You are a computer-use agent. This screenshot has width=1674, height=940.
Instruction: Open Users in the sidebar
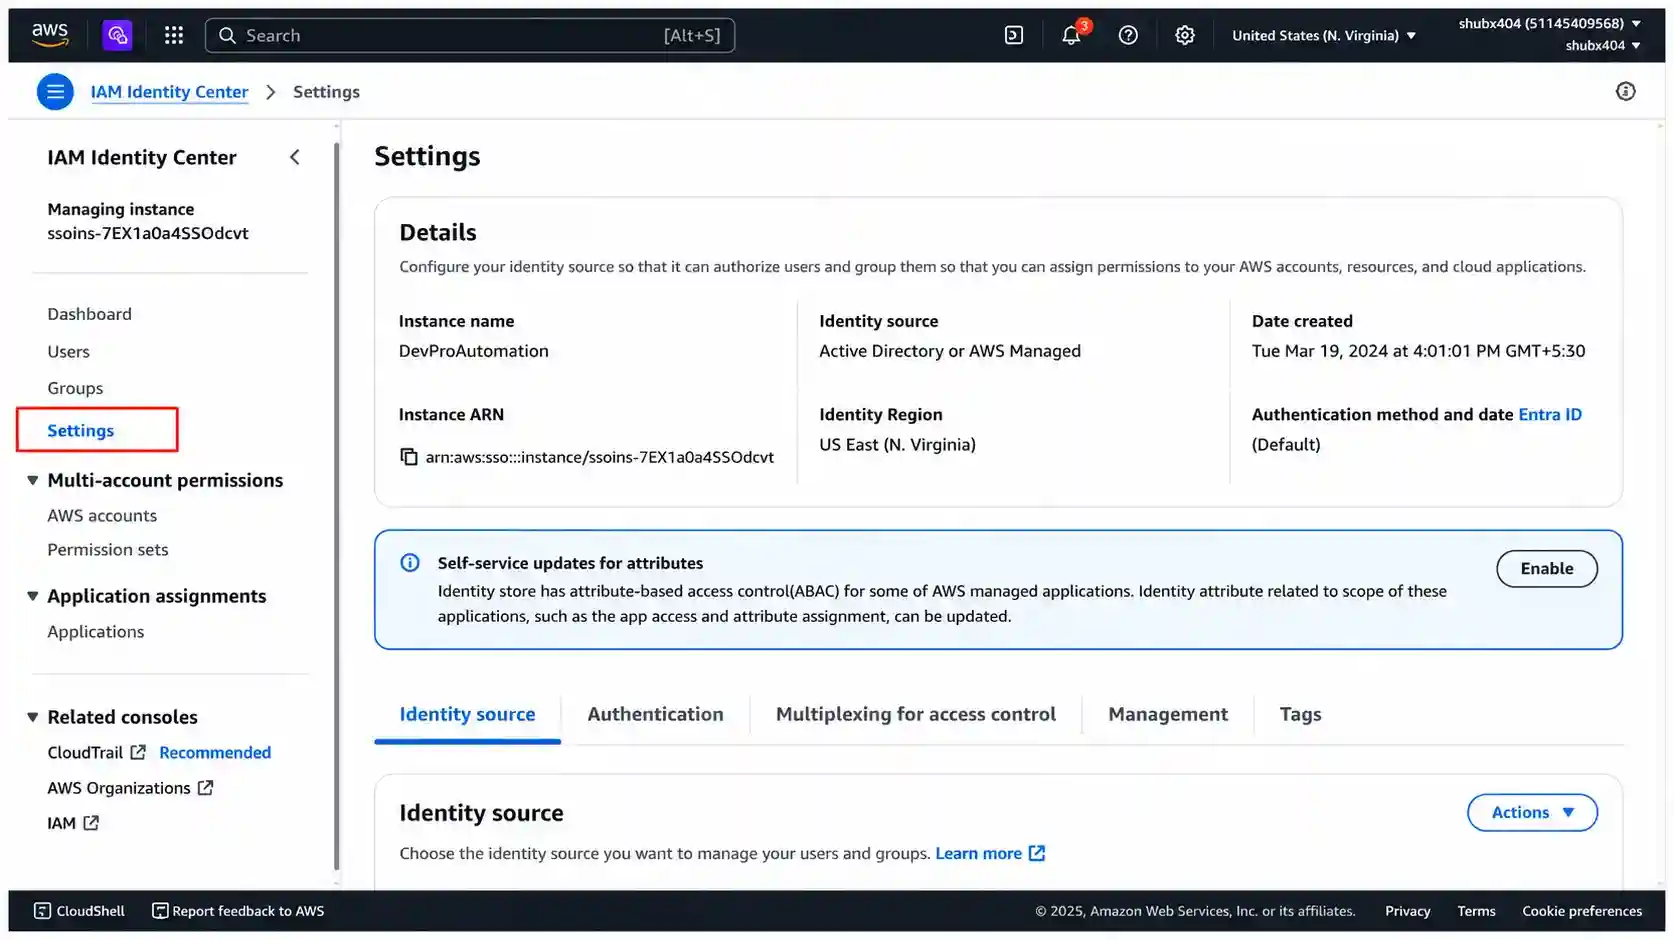coord(68,352)
